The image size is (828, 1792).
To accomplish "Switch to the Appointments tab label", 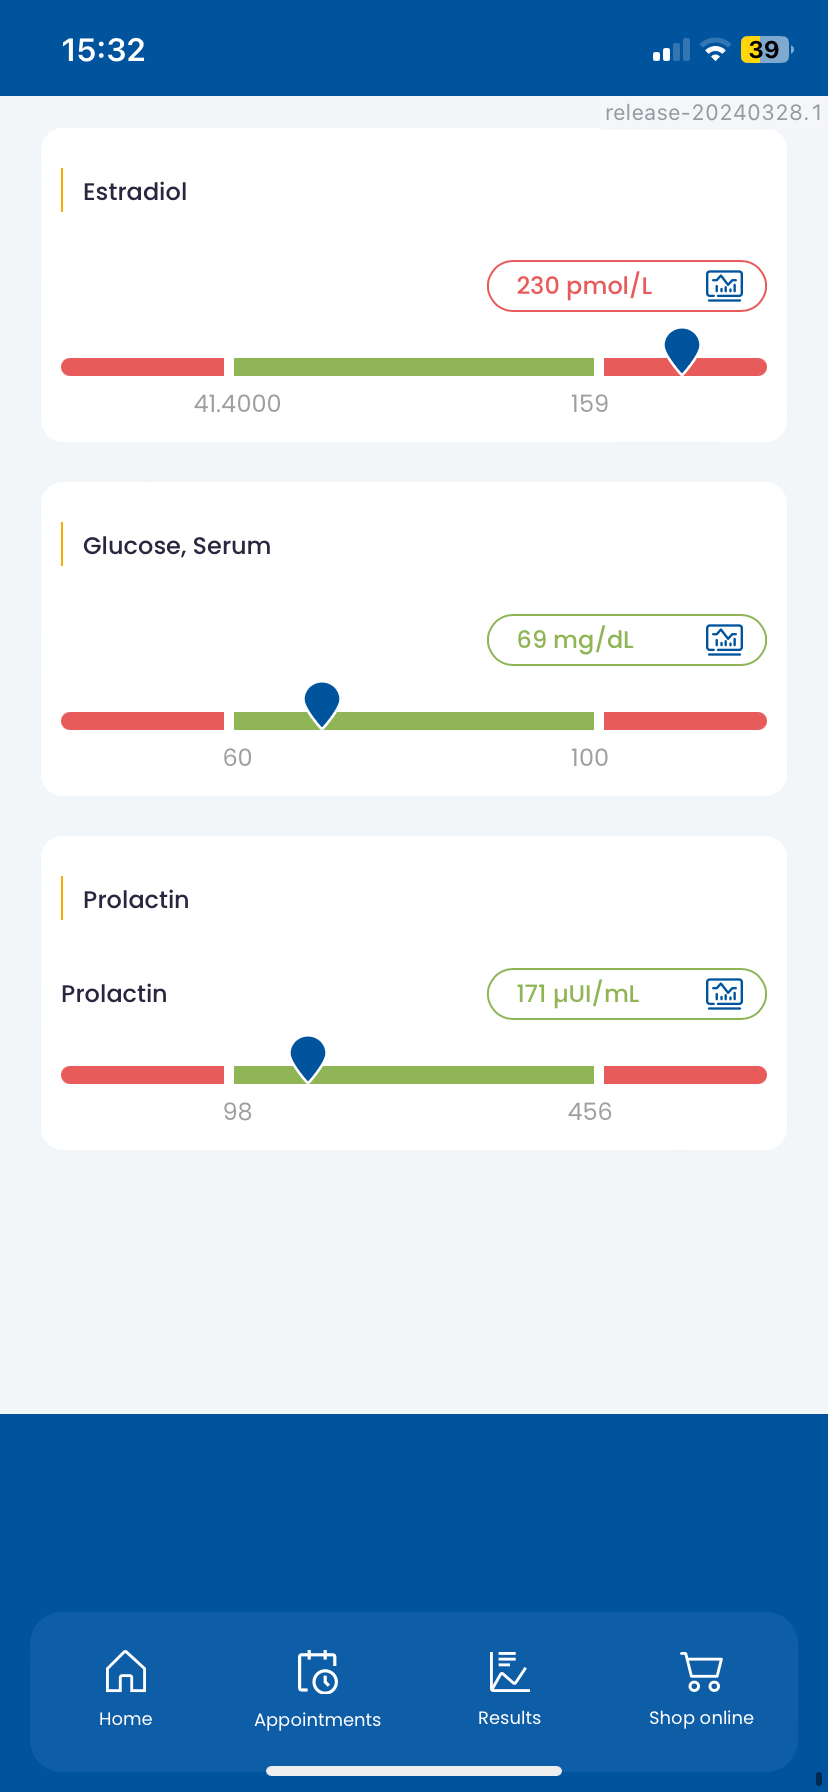I will (318, 1720).
